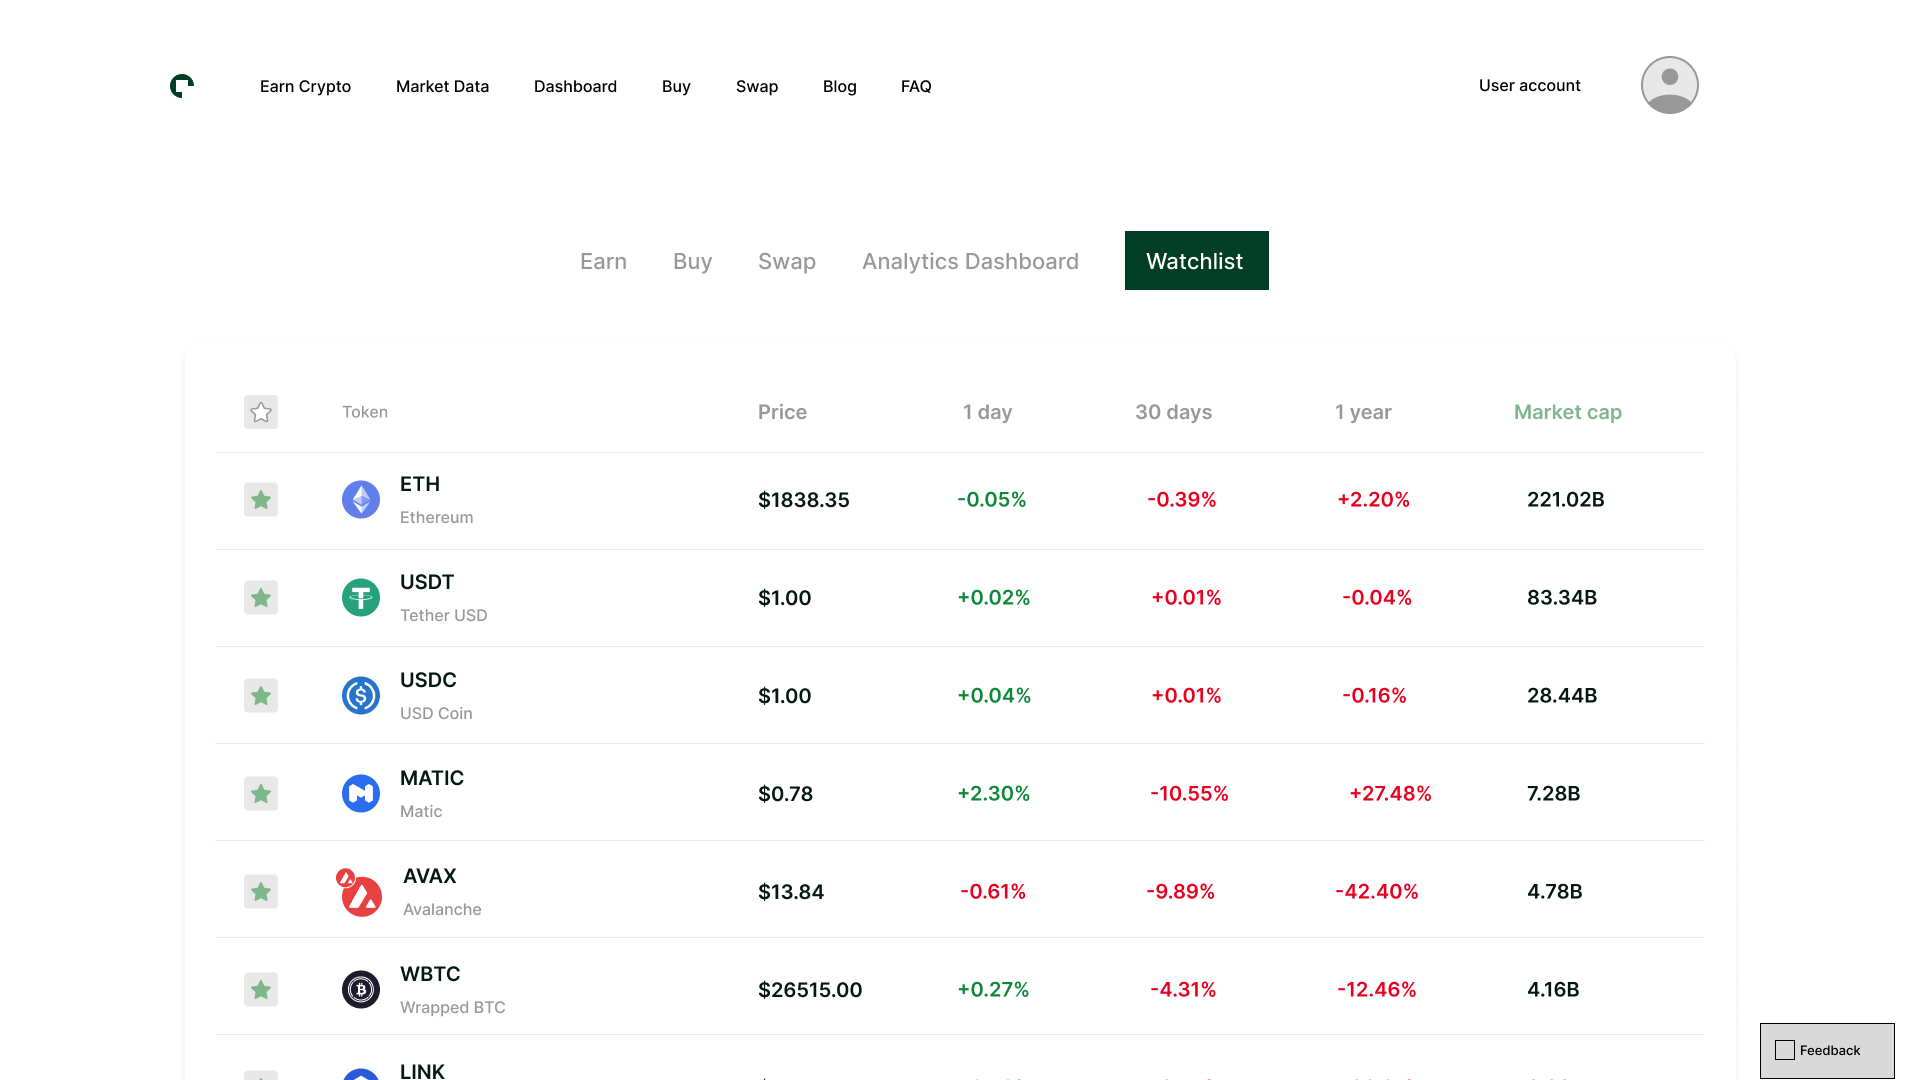Click the USD Coin logo icon
1920x1080 pixels.
point(361,695)
